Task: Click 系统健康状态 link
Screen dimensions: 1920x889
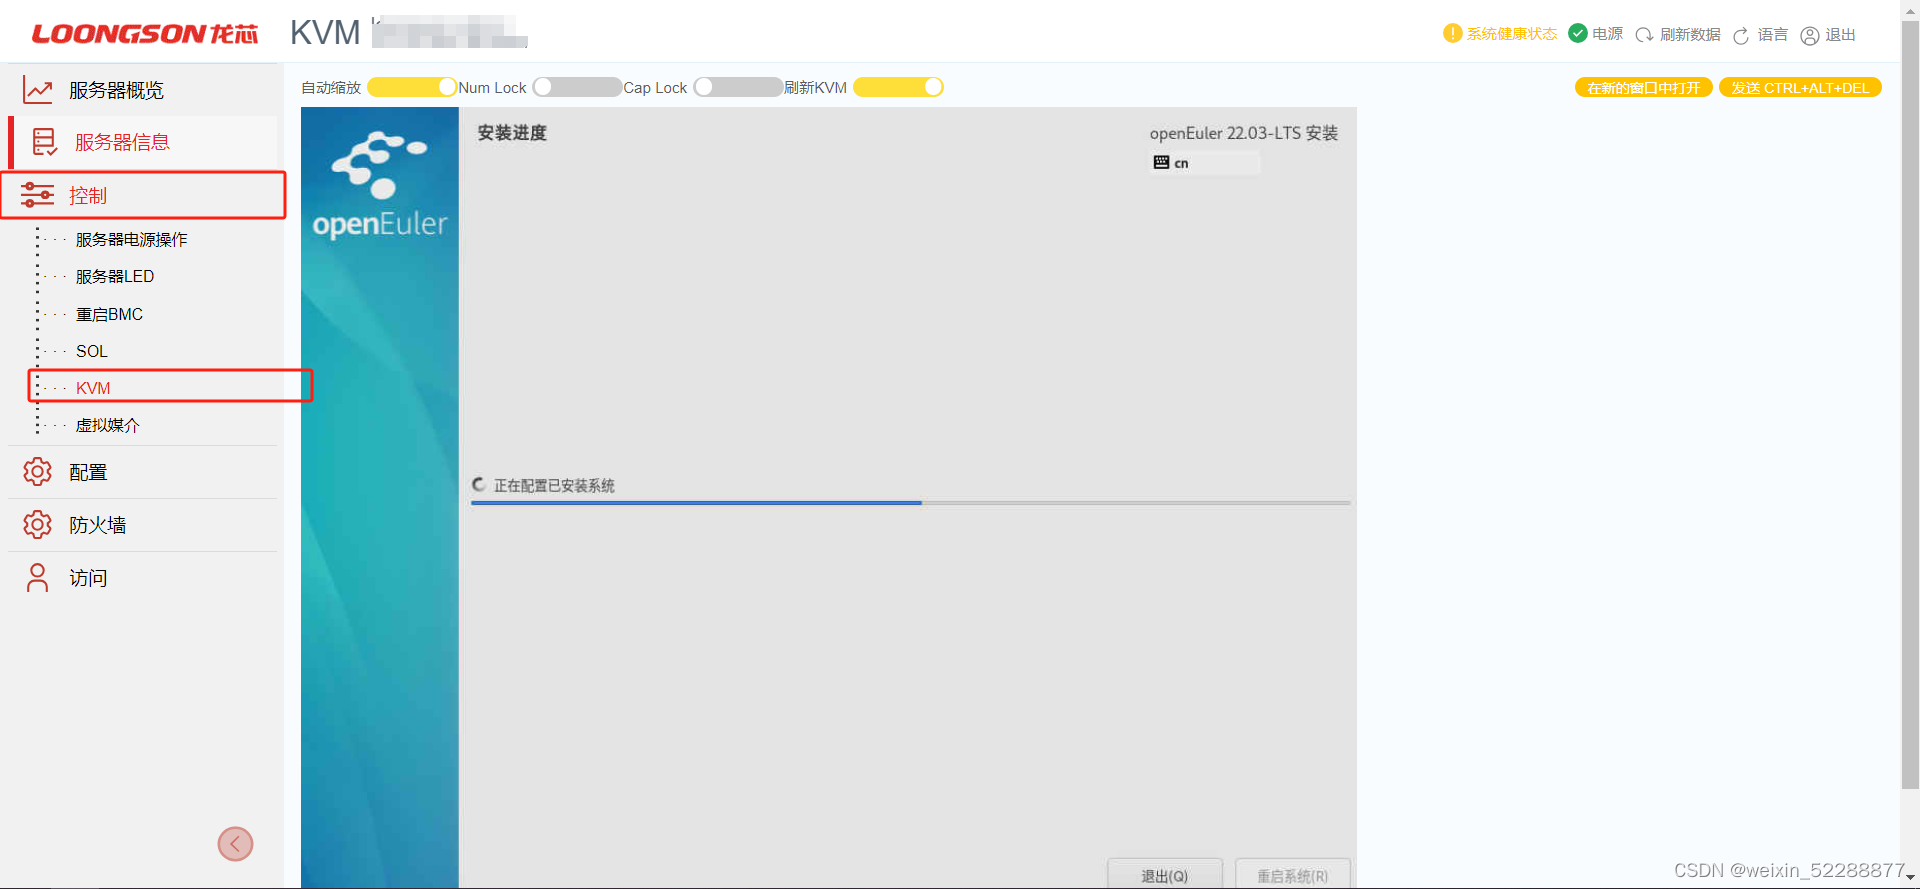Action: (1512, 34)
